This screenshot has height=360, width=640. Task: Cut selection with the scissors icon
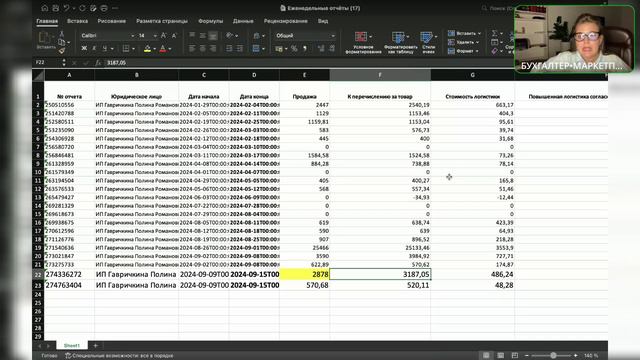coord(62,34)
